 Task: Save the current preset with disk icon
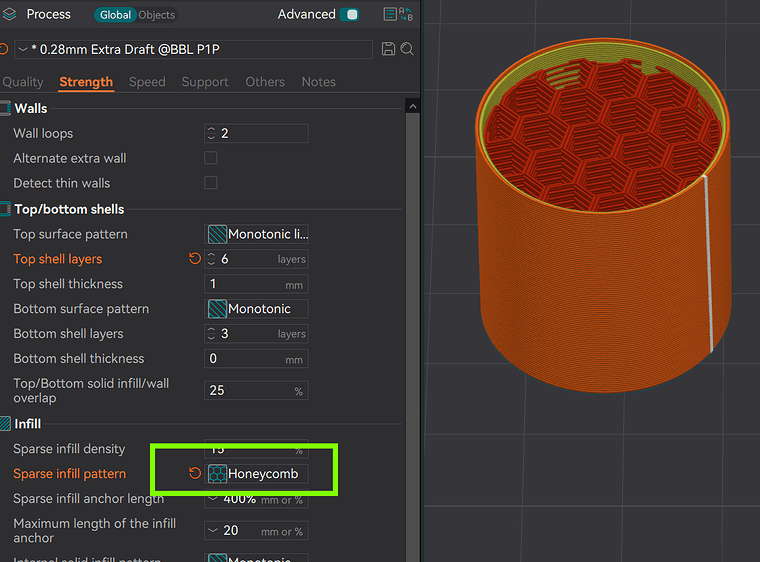(388, 49)
